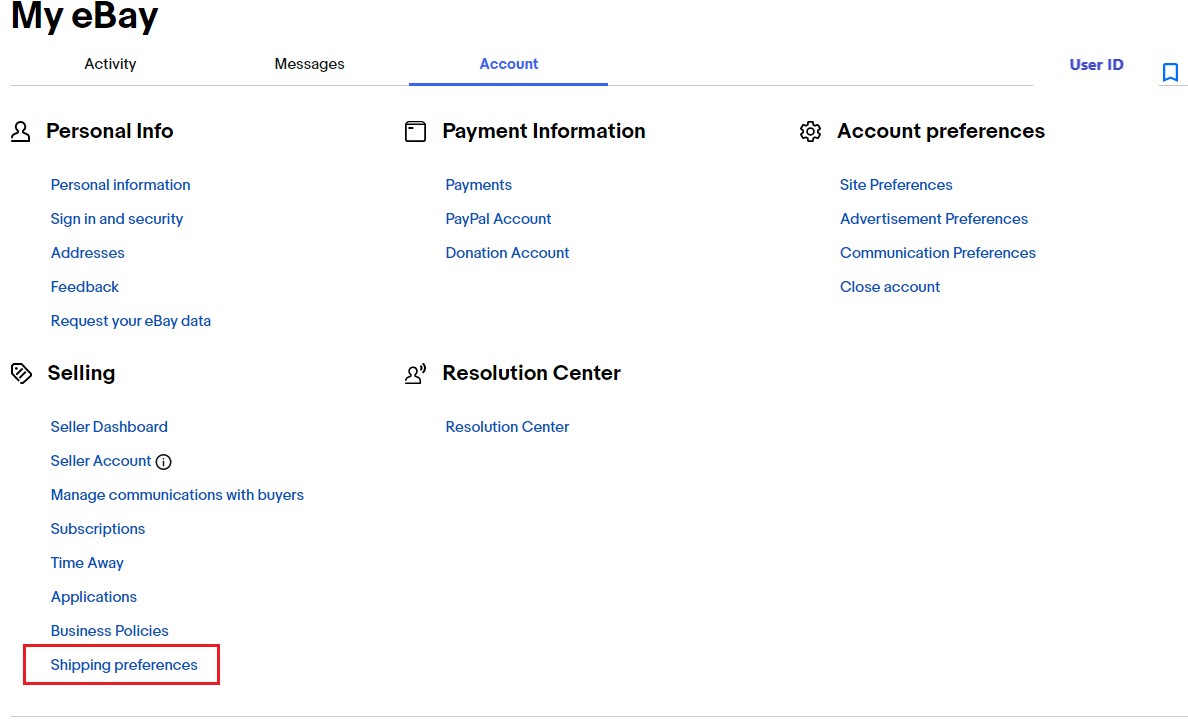Click the Account preferences heading
The width and height of the screenshot is (1188, 722).
[941, 132]
